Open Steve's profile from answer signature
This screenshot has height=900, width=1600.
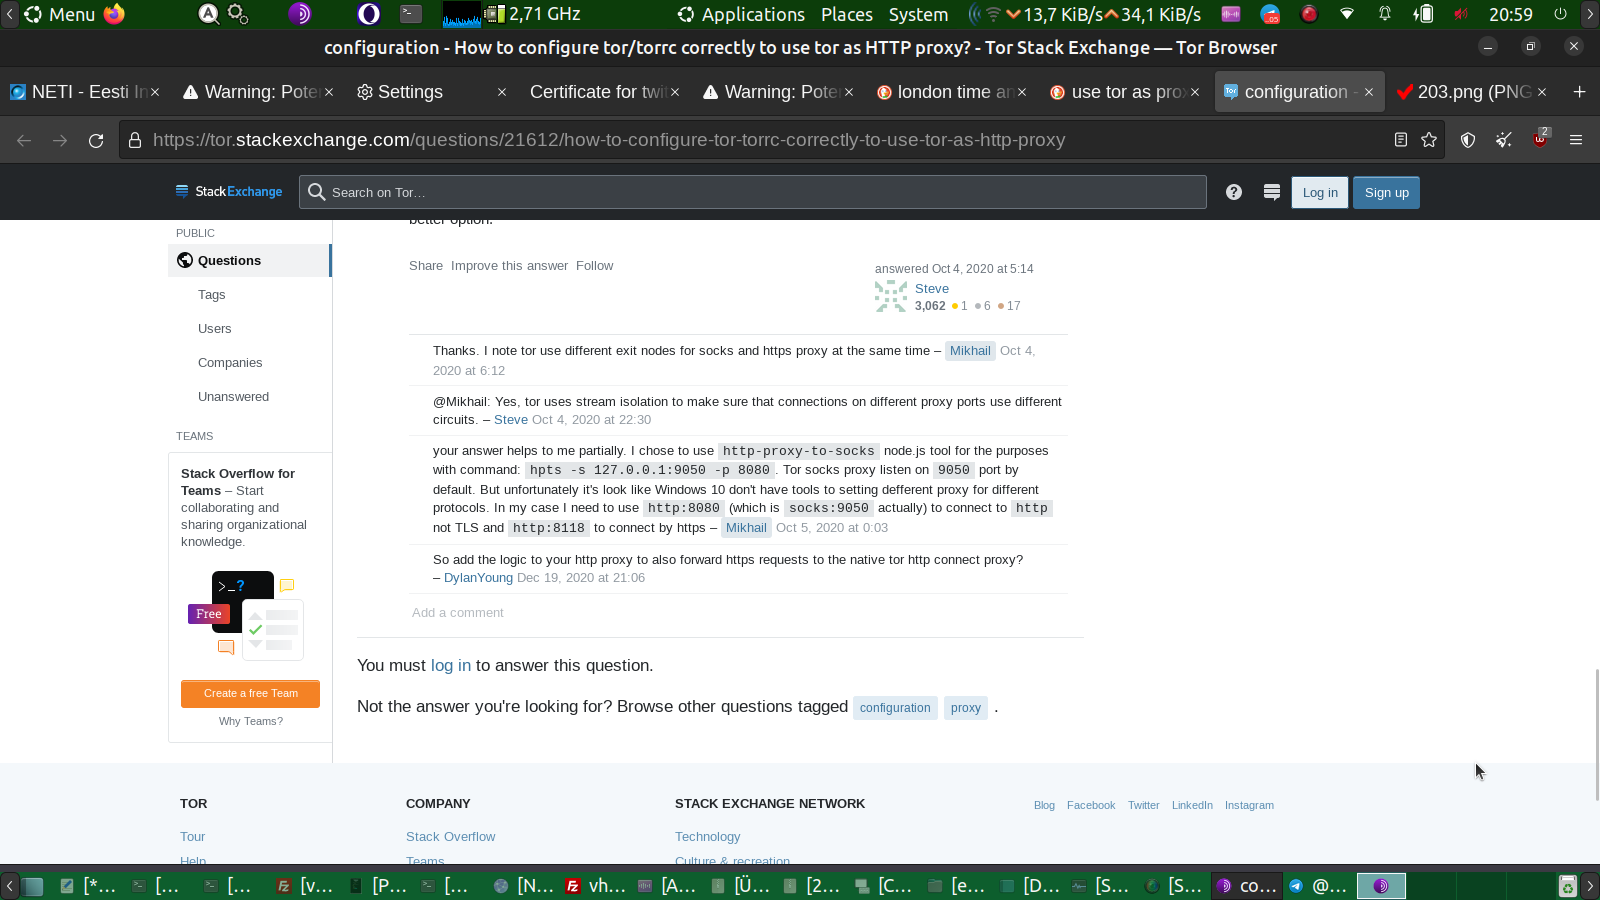(932, 289)
